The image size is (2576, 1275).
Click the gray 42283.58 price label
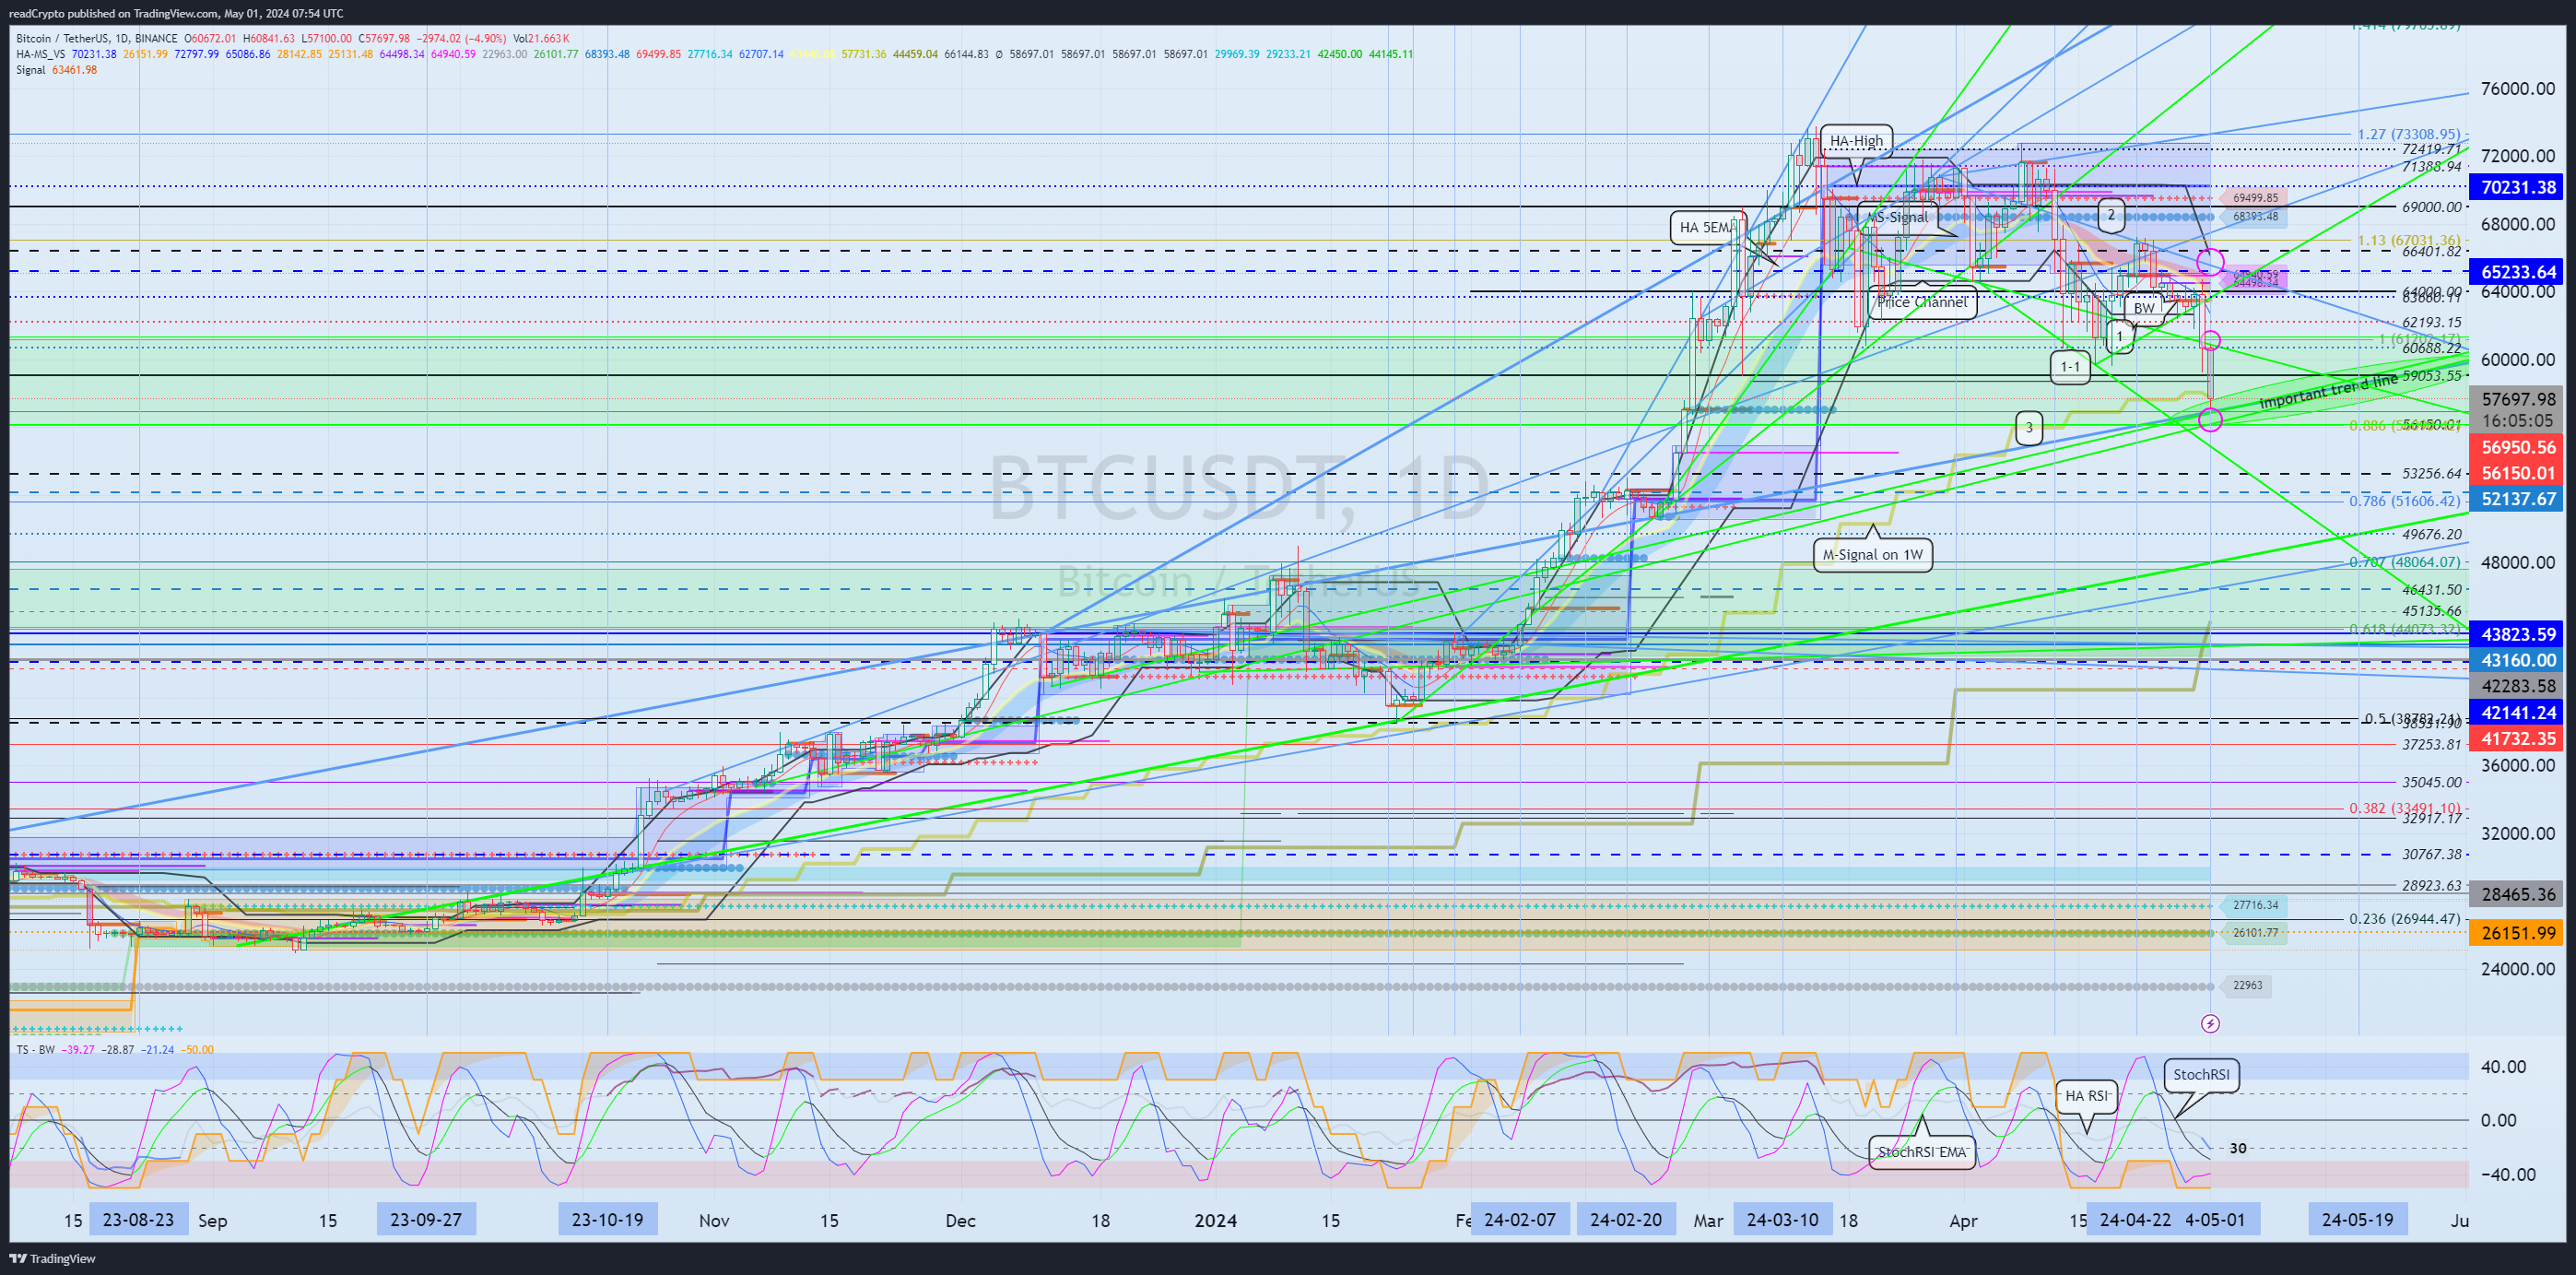pos(2518,686)
